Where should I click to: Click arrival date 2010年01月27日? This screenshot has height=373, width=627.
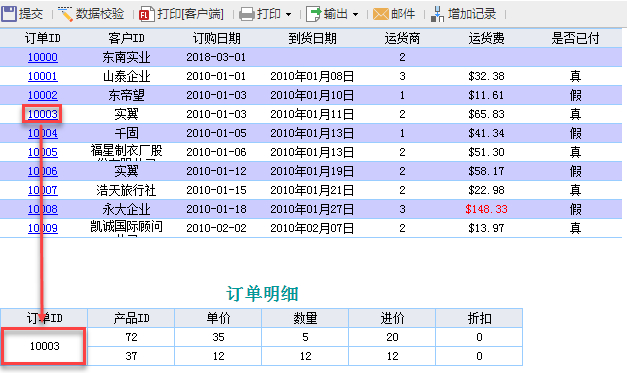[x=312, y=209]
